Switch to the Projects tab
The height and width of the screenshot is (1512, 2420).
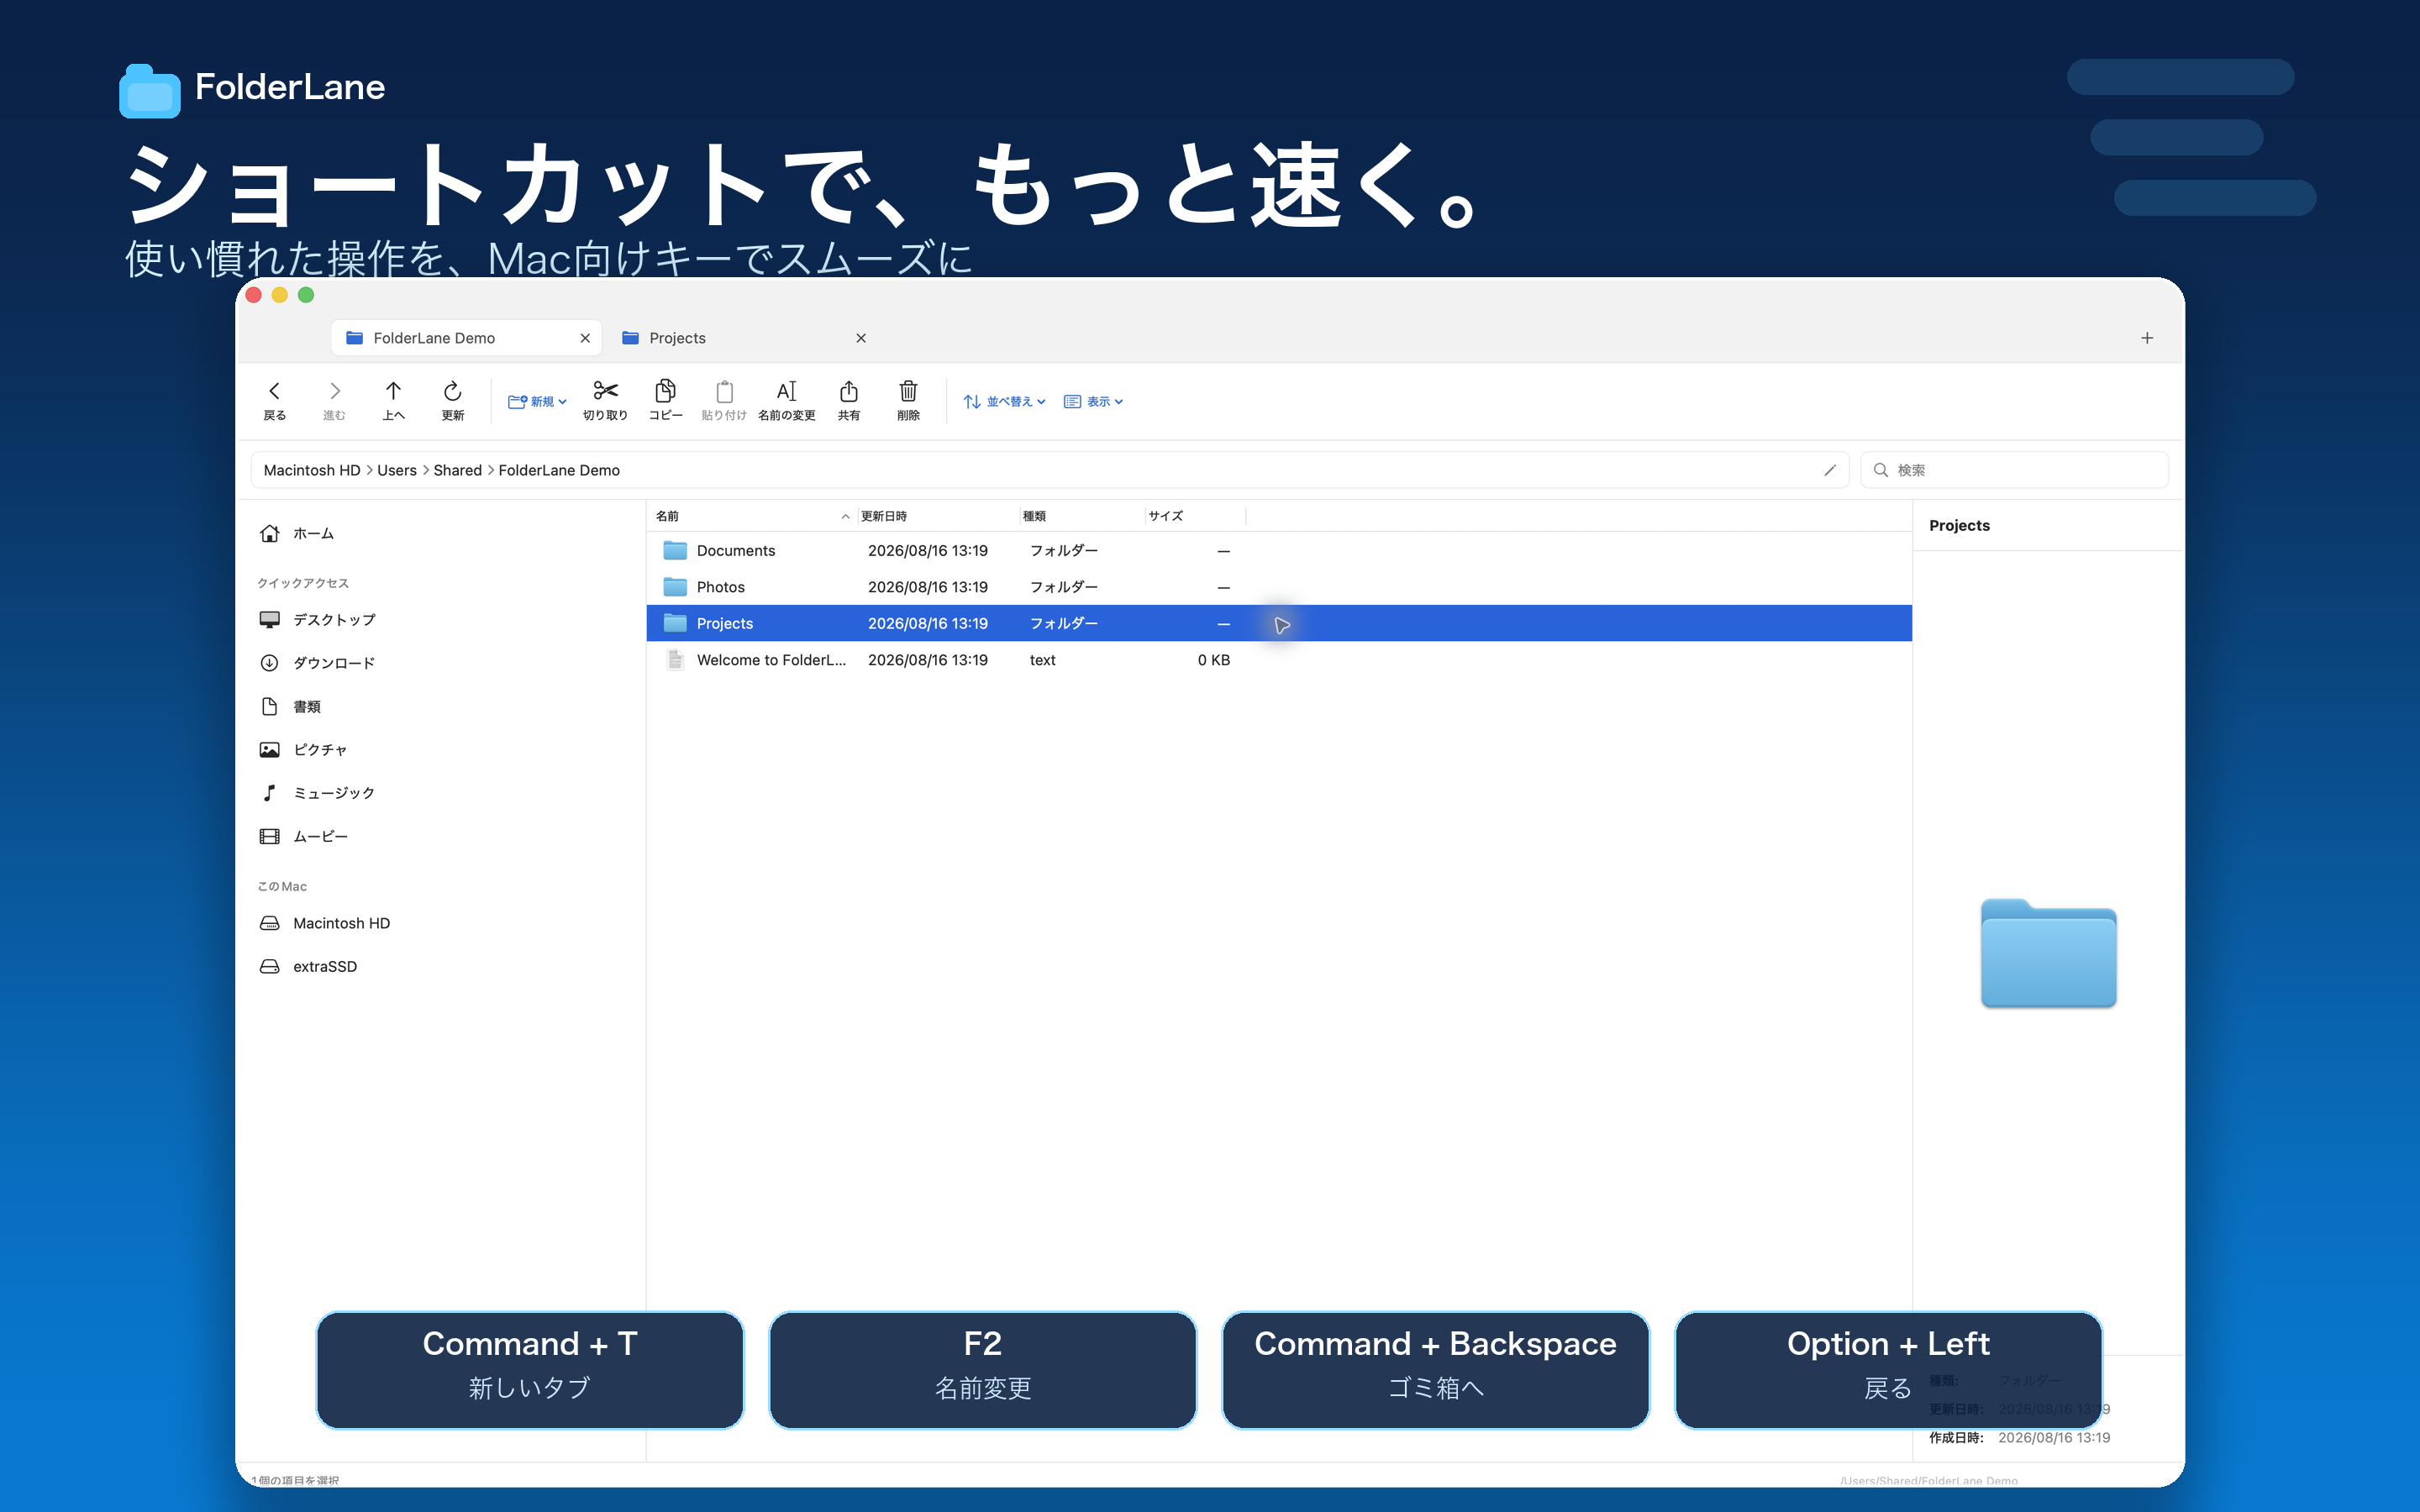point(744,338)
